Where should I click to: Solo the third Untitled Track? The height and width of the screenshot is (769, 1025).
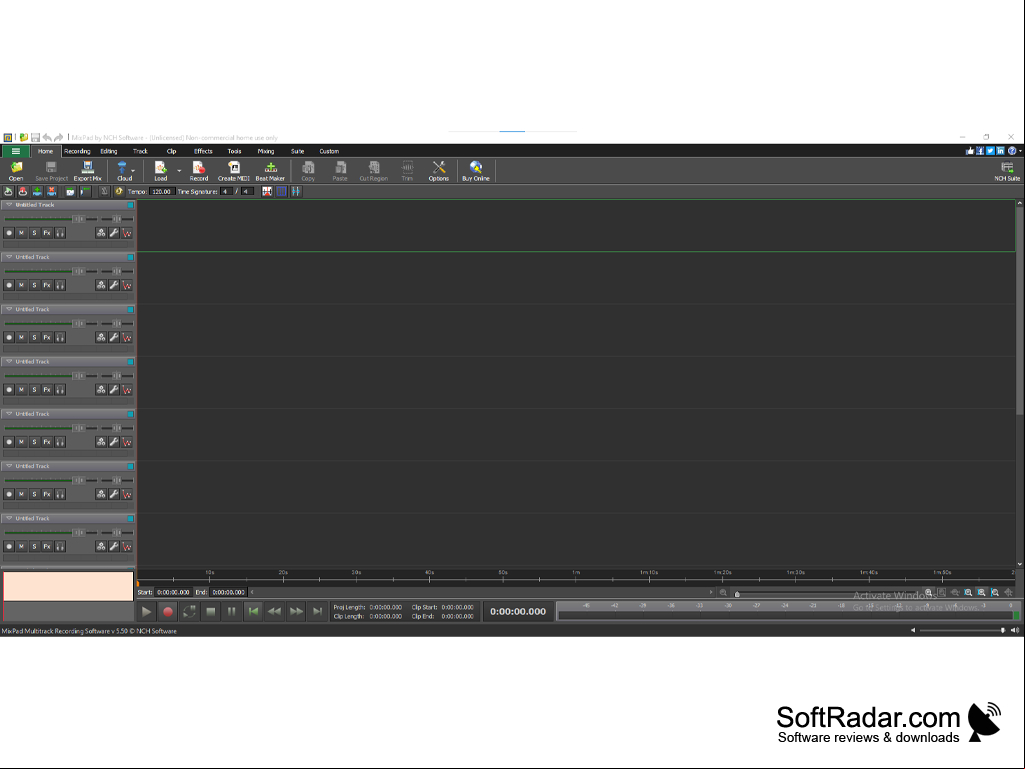pyautogui.click(x=35, y=337)
